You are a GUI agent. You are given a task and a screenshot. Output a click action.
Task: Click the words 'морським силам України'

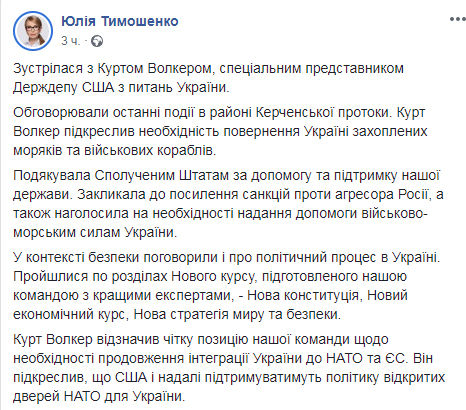94,232
